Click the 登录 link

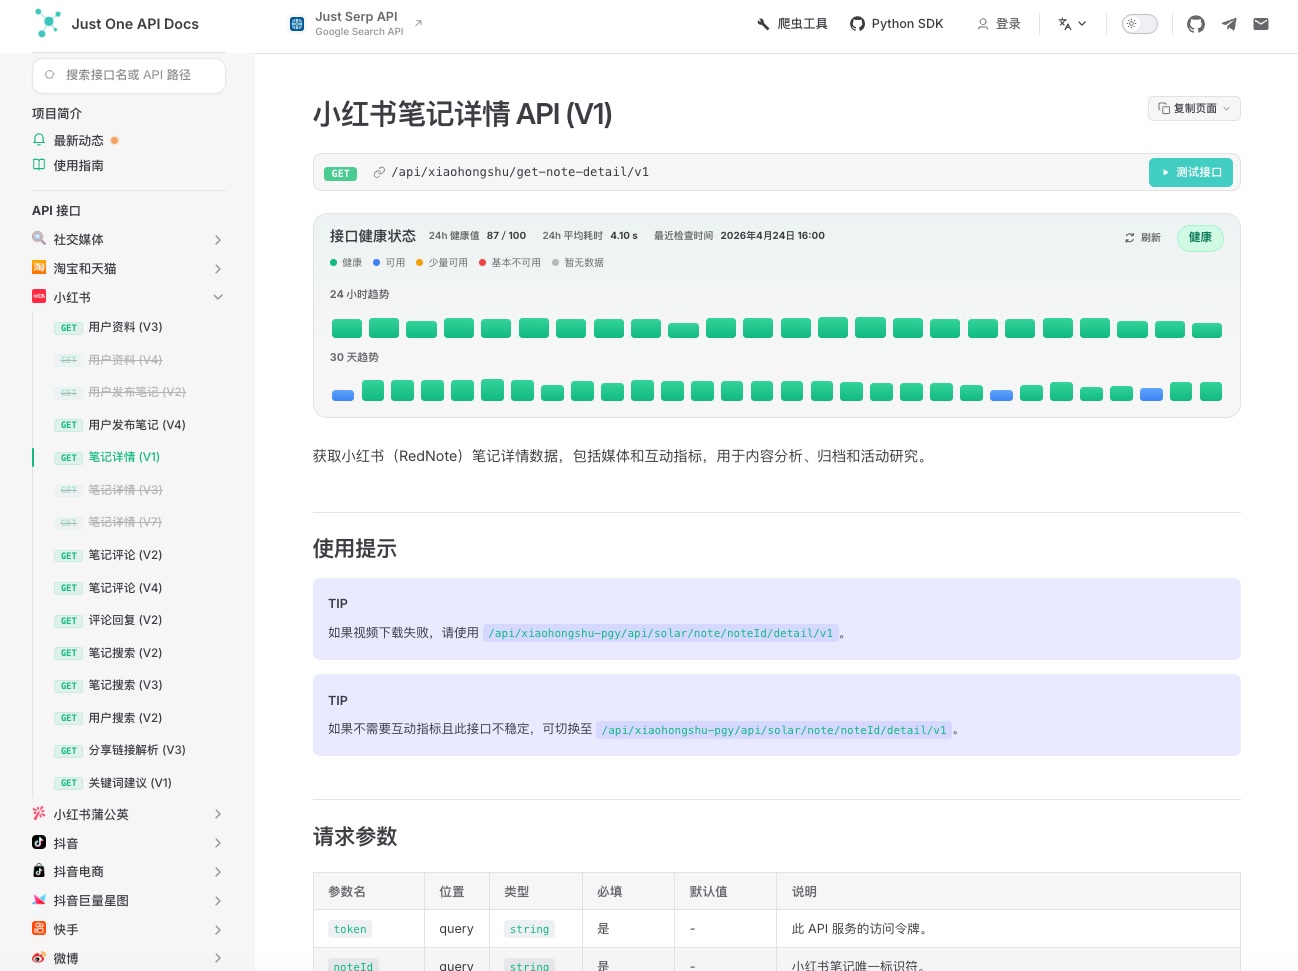[998, 24]
